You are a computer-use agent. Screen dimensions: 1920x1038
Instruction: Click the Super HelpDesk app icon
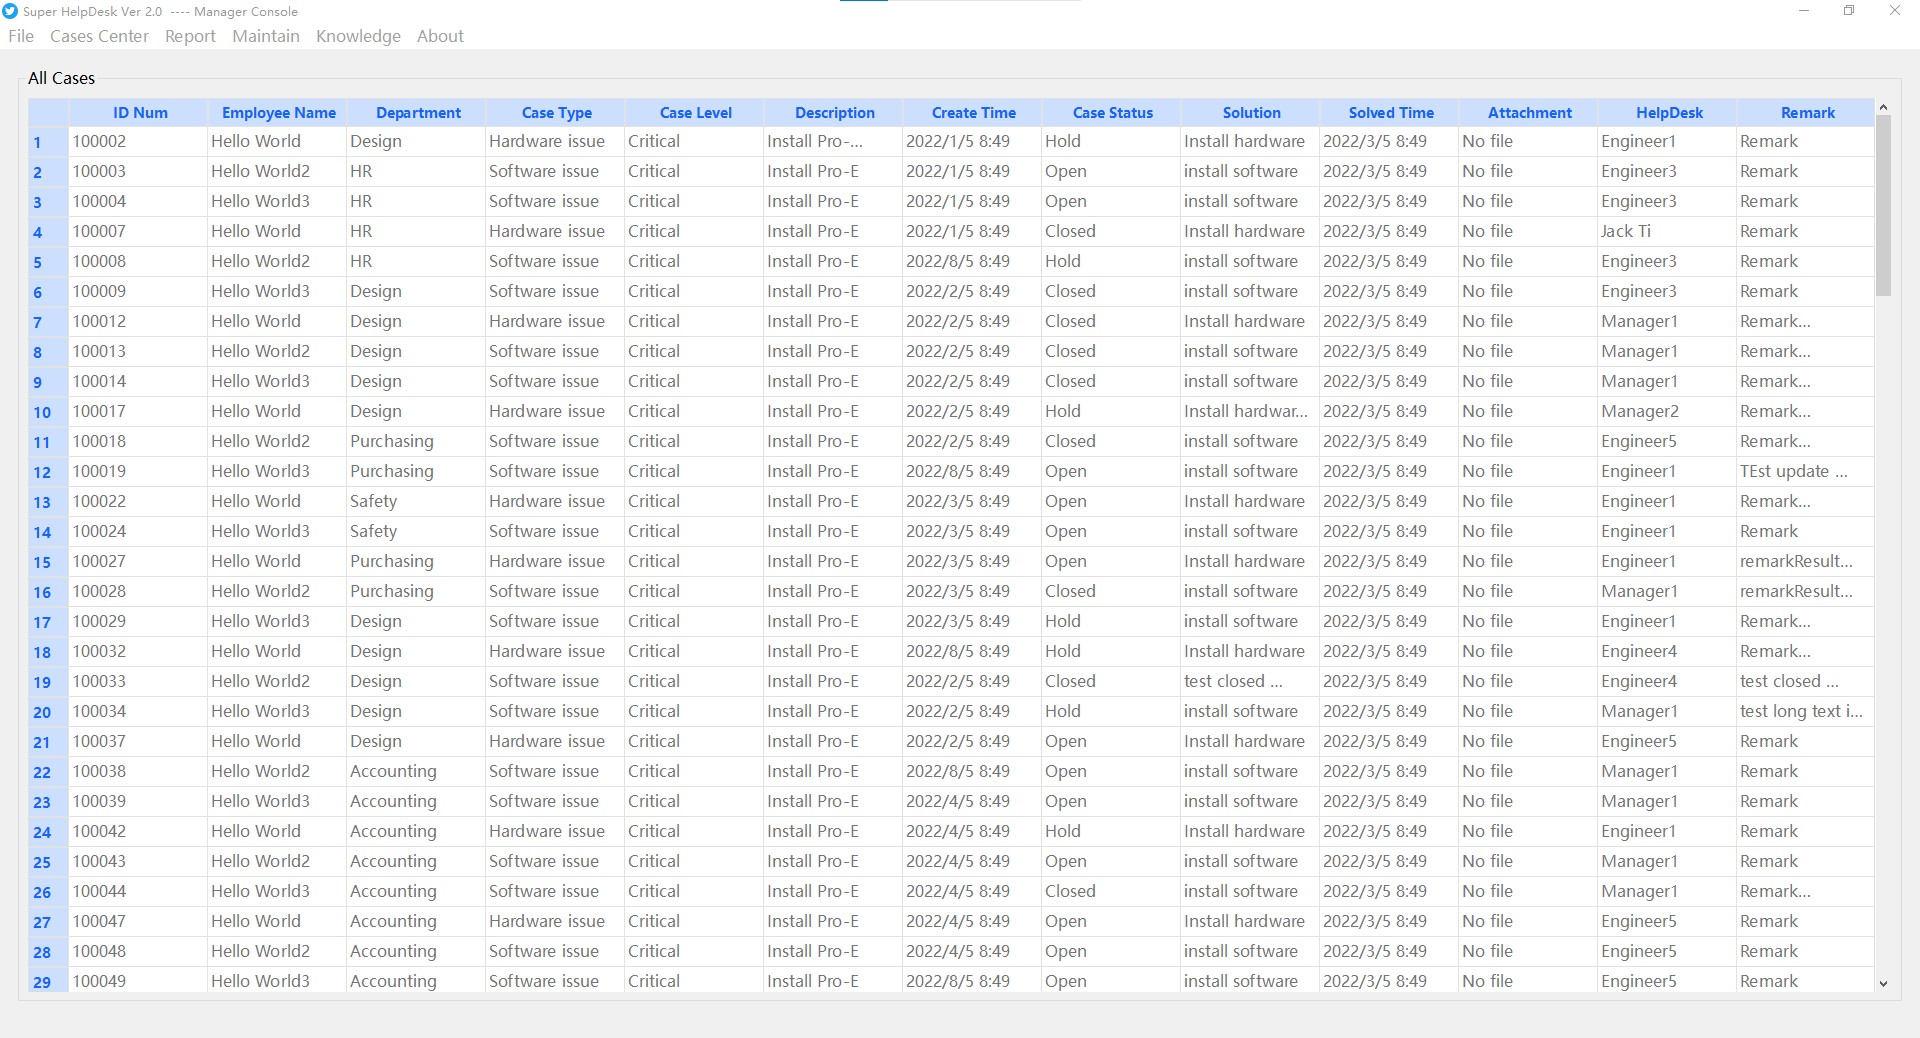click(x=11, y=11)
